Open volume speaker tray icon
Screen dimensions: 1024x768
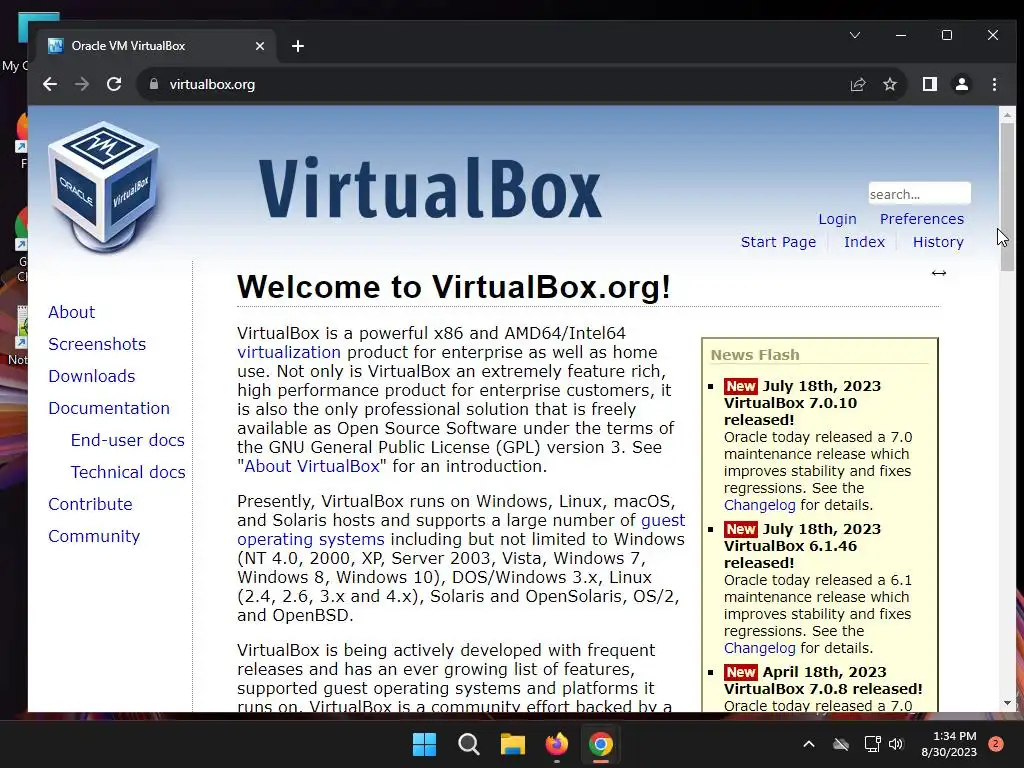click(x=896, y=744)
